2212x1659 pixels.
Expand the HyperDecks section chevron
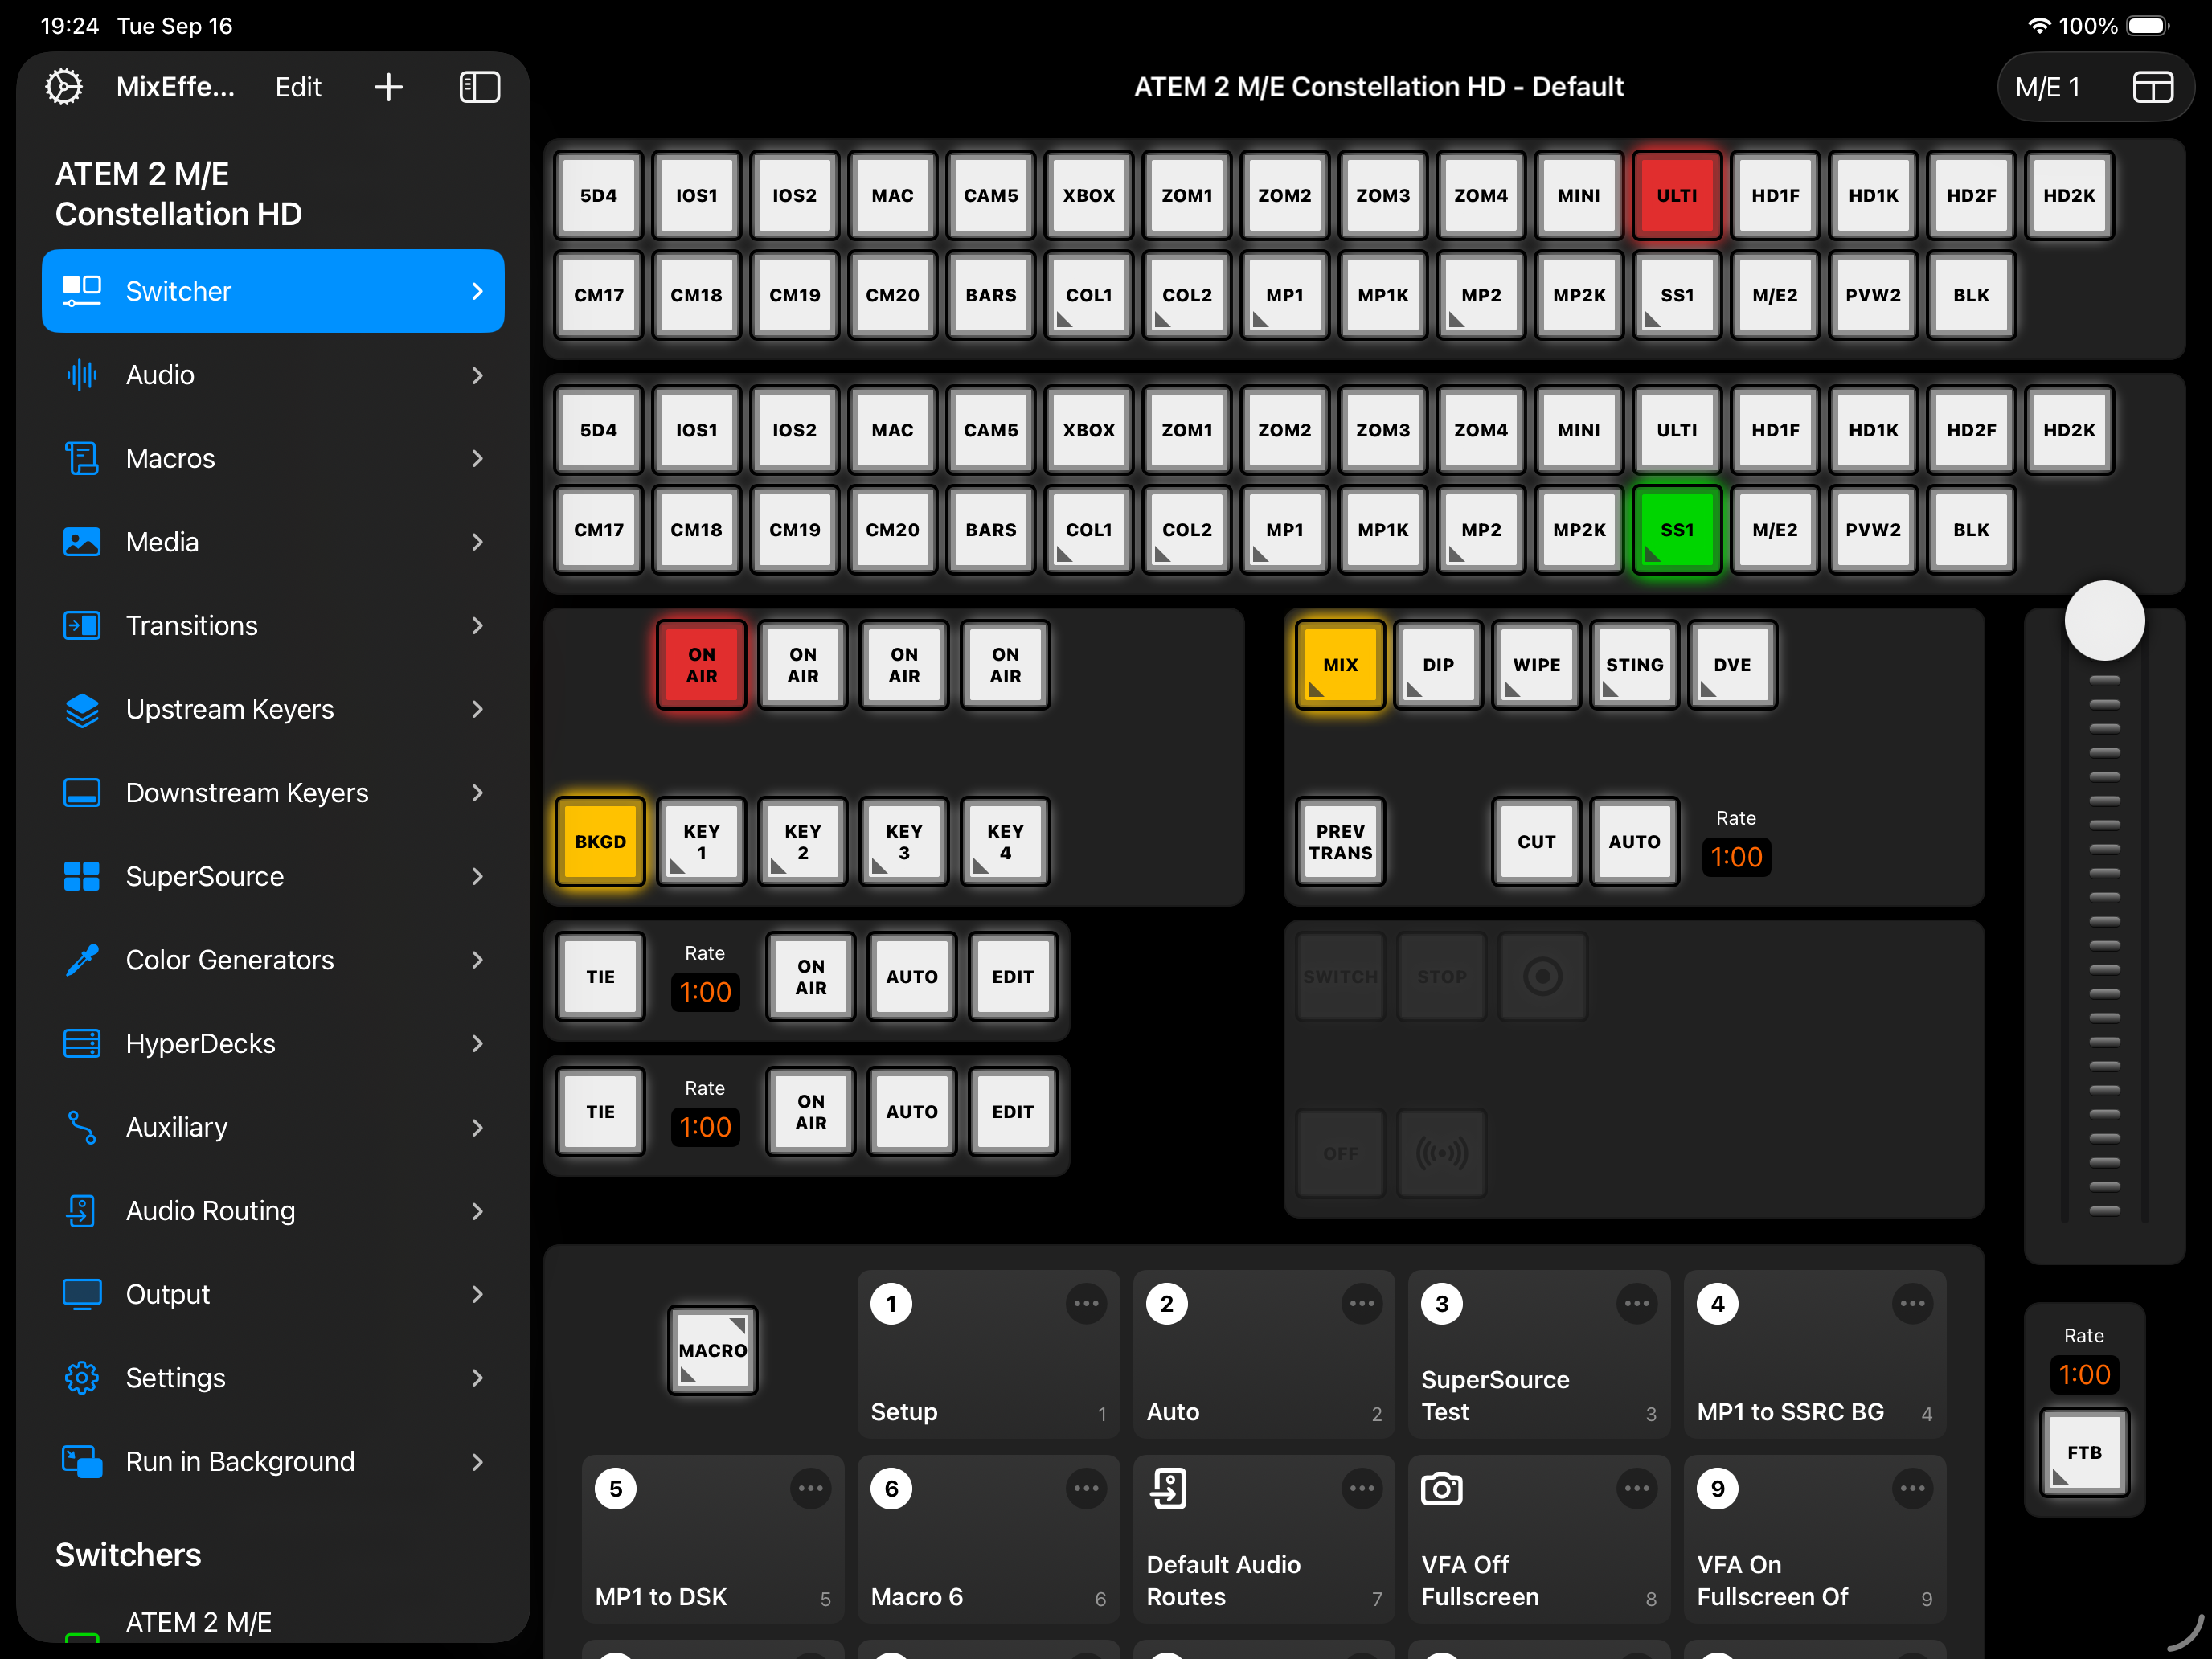(477, 1043)
